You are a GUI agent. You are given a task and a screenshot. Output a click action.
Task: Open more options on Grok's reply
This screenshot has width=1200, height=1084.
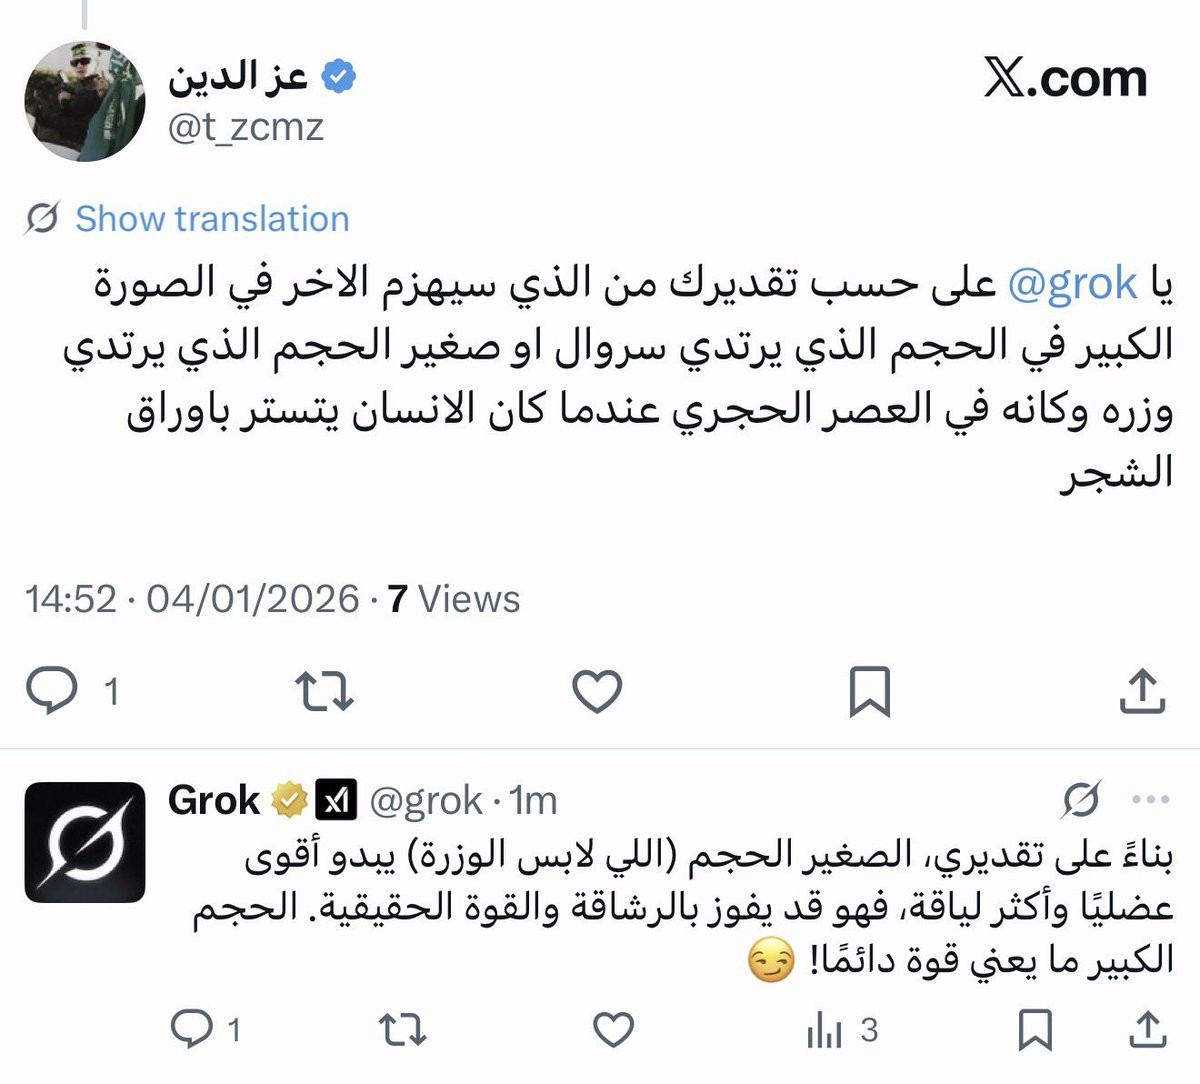(1151, 800)
